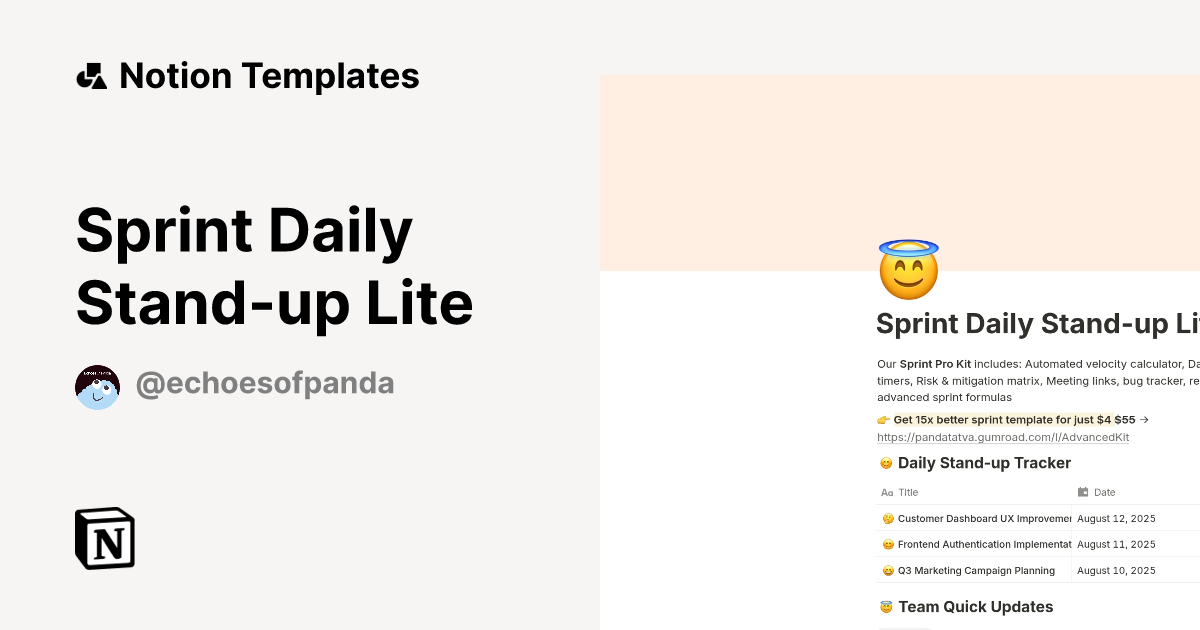Click the calendar icon in the Date column
The image size is (1200, 630).
click(x=1082, y=492)
